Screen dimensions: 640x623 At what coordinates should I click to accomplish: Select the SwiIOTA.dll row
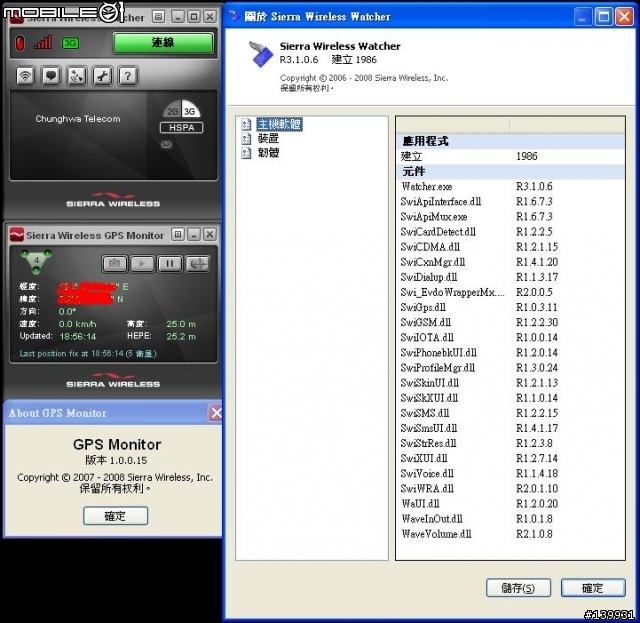(x=510, y=338)
